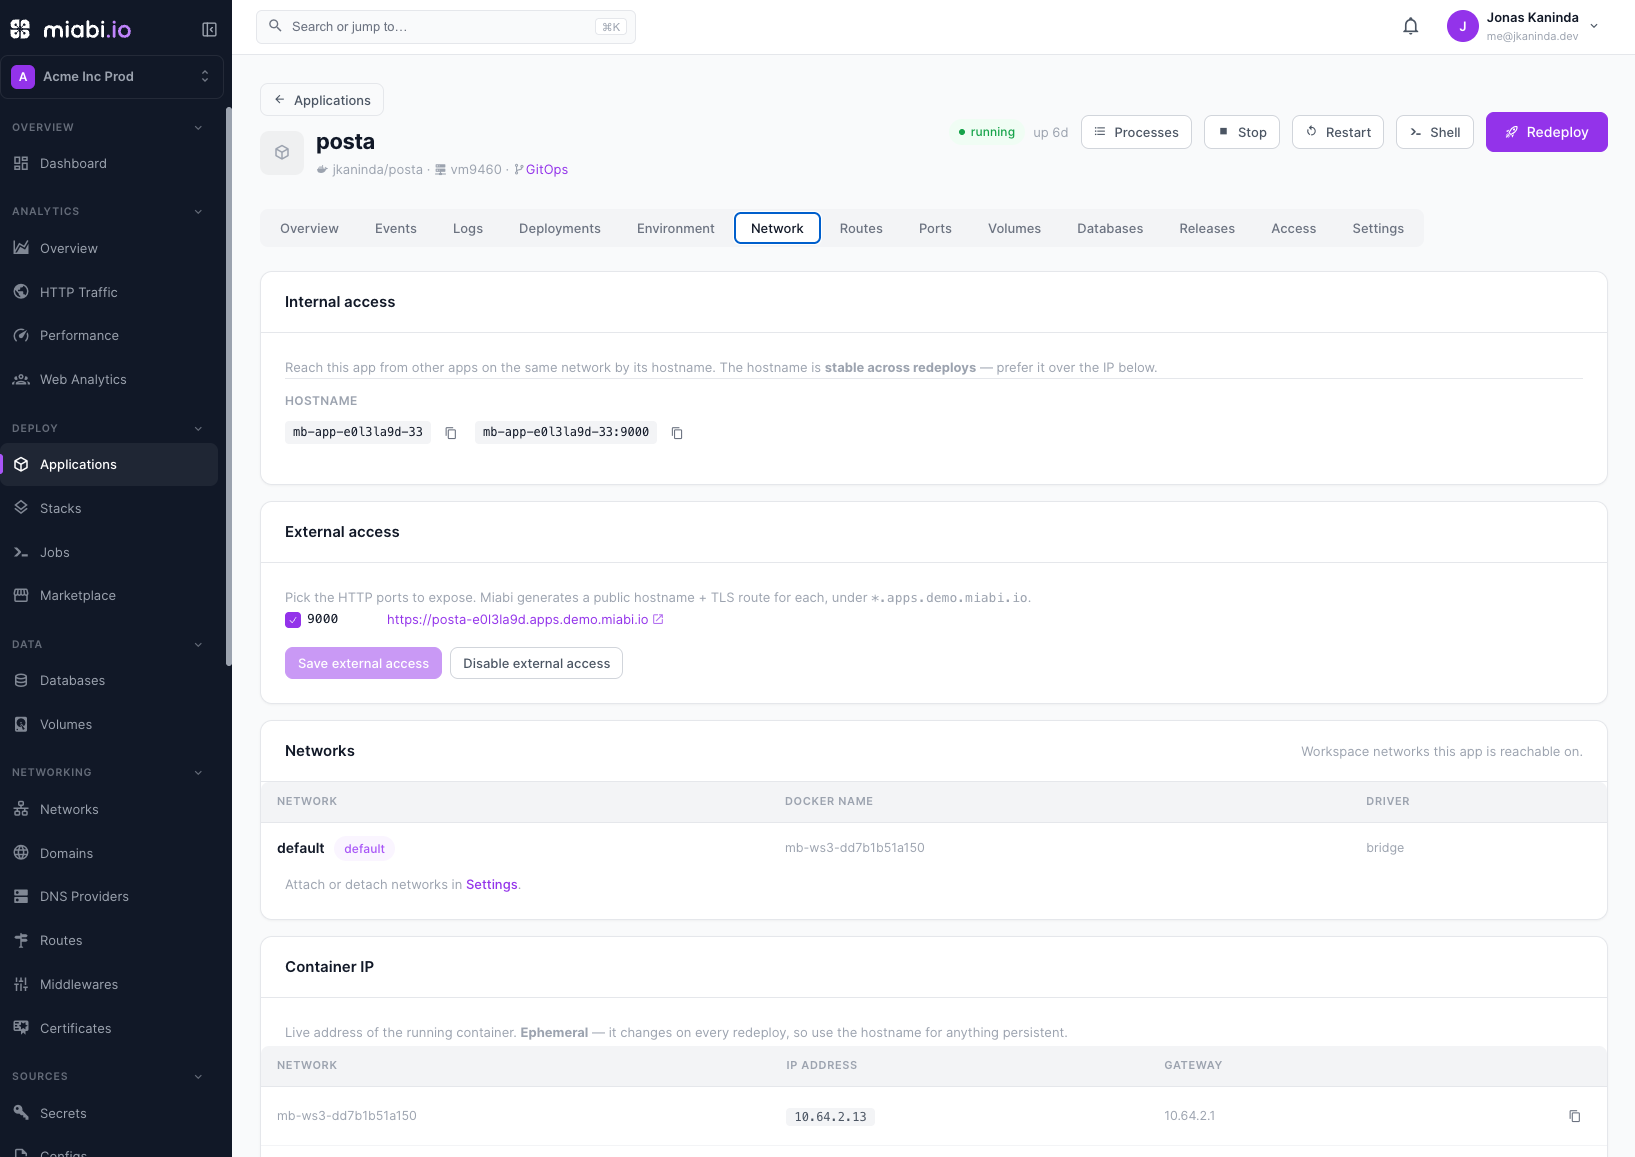
Task: Switch to the Settings tab
Action: 1378,229
